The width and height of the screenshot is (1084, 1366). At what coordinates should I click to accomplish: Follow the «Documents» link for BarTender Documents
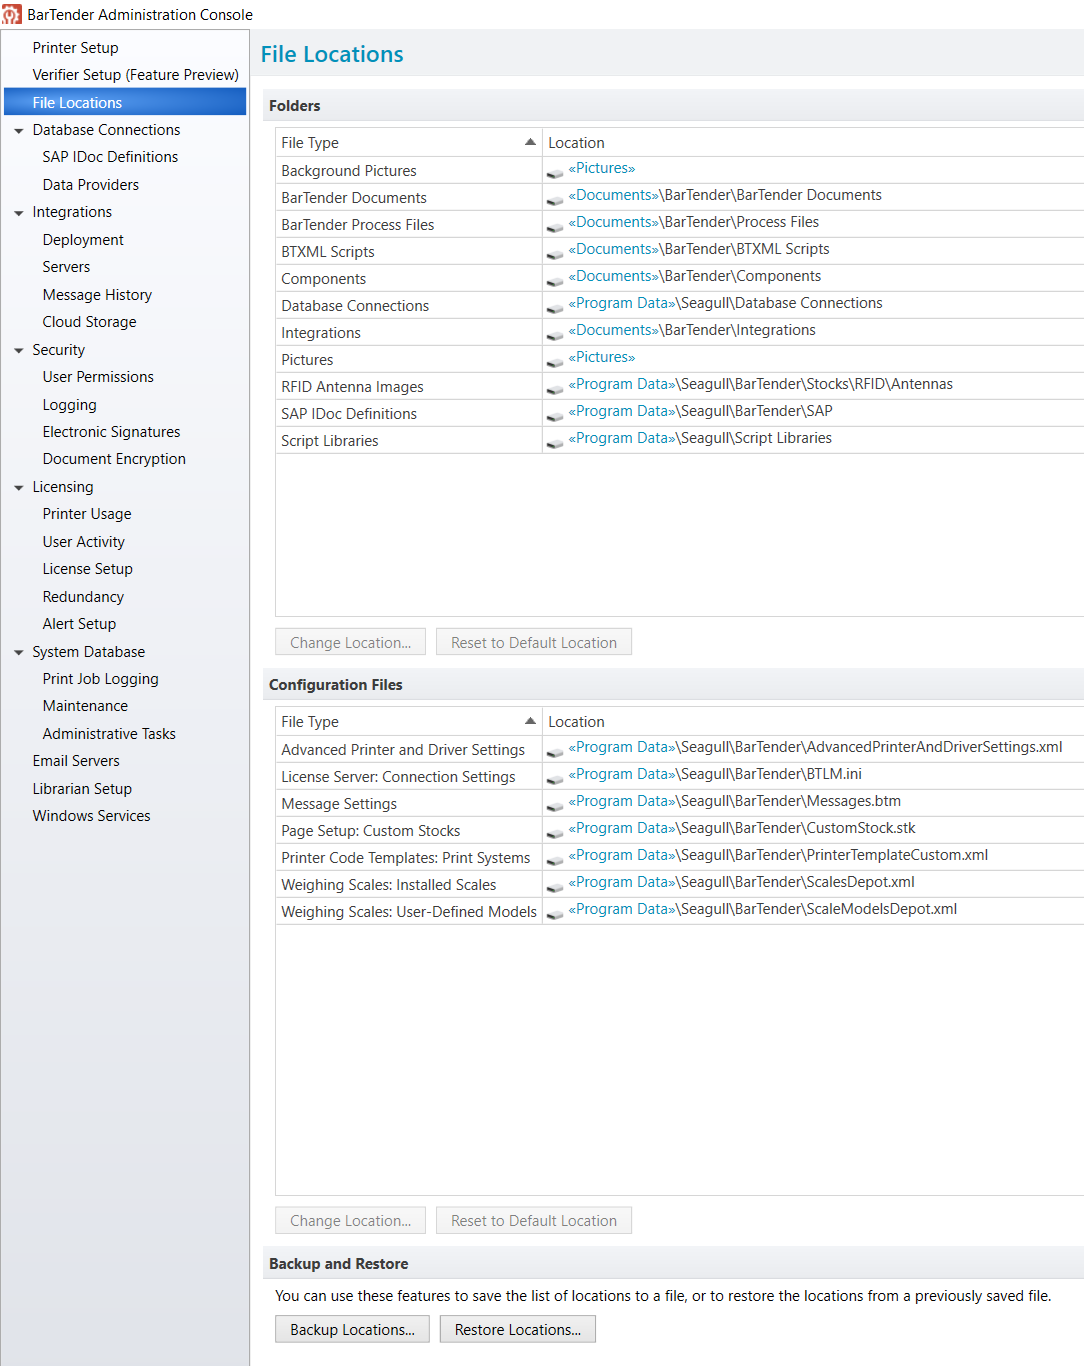(613, 195)
